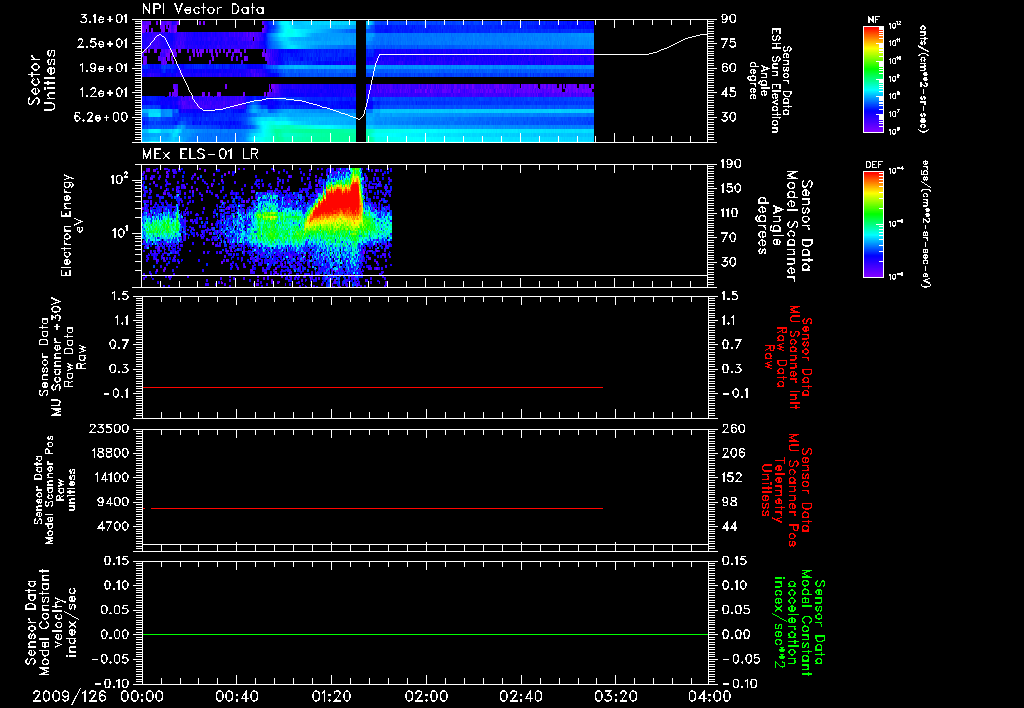Viewport: 1024px width, 708px height.
Task: Select the '00:00' time axis label
Action: 142,696
